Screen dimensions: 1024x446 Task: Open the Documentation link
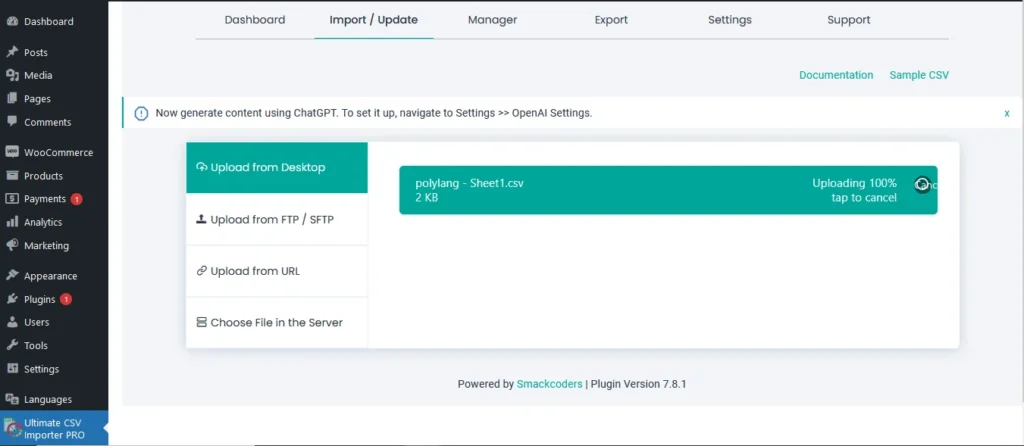(836, 75)
